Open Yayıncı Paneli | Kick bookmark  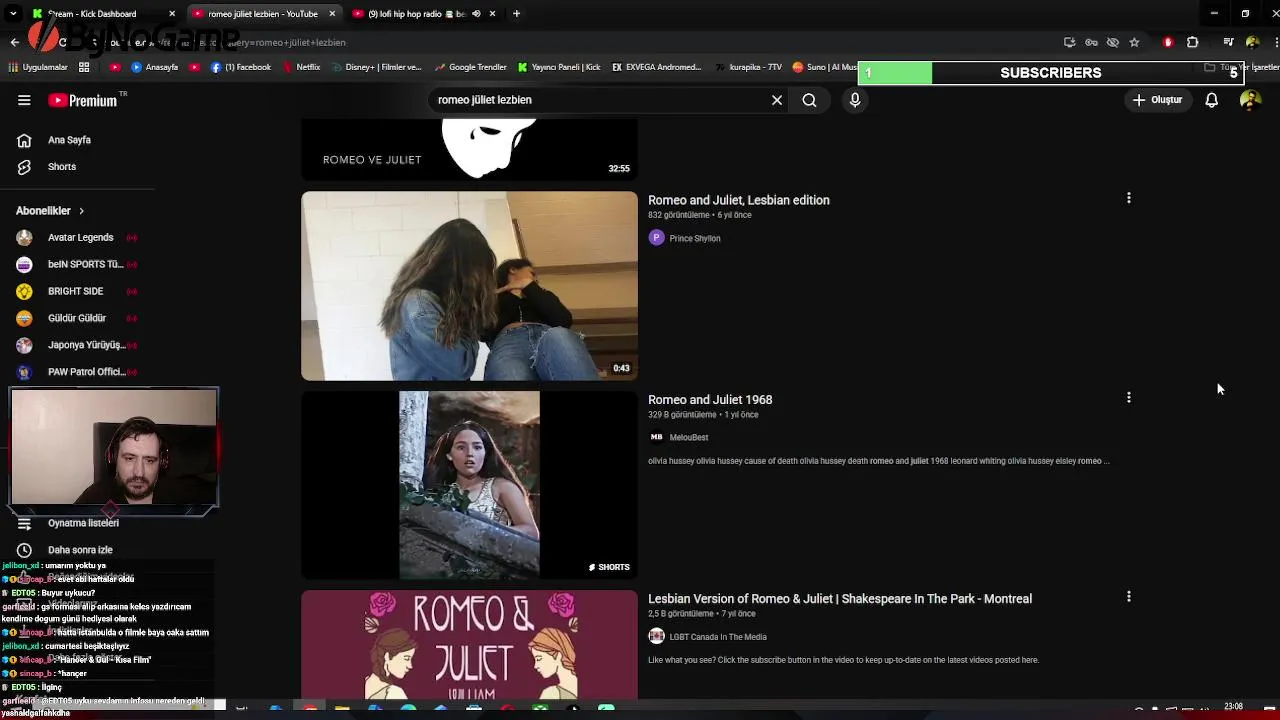click(559, 67)
